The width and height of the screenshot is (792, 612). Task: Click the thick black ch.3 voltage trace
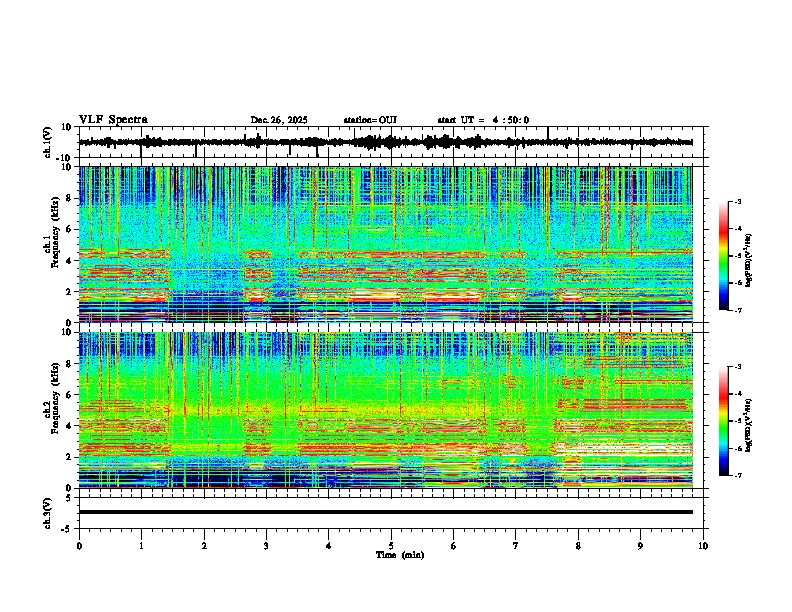click(386, 512)
